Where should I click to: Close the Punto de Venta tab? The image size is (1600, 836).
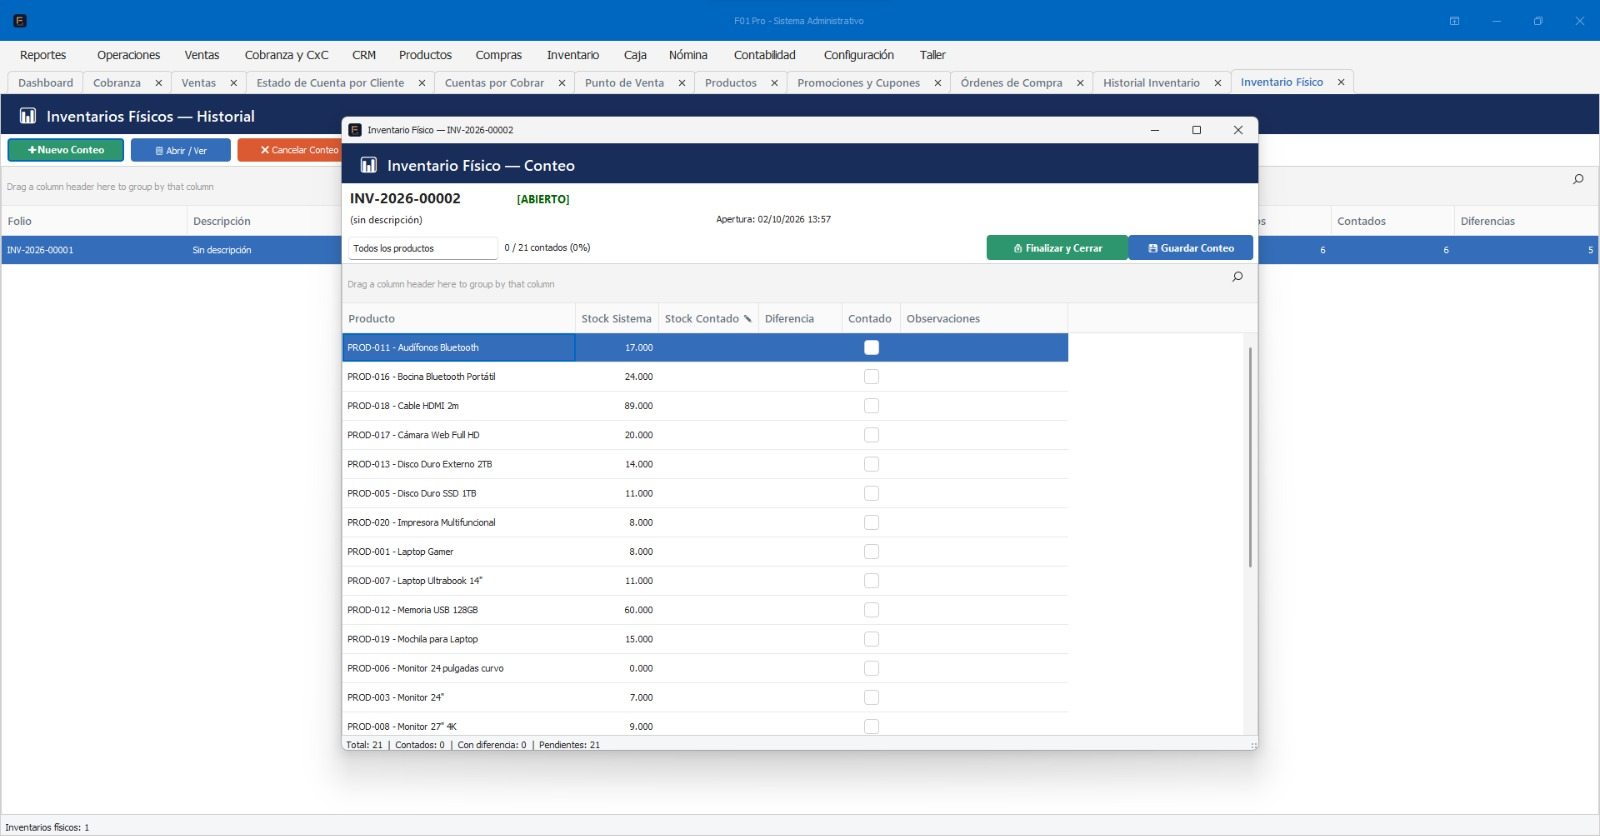coord(681,83)
